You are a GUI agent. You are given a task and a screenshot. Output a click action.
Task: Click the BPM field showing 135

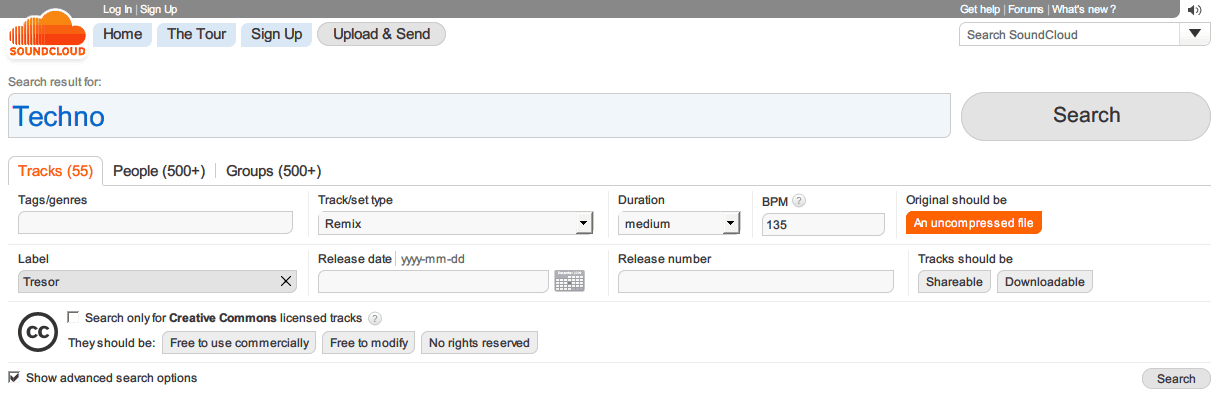tap(823, 224)
